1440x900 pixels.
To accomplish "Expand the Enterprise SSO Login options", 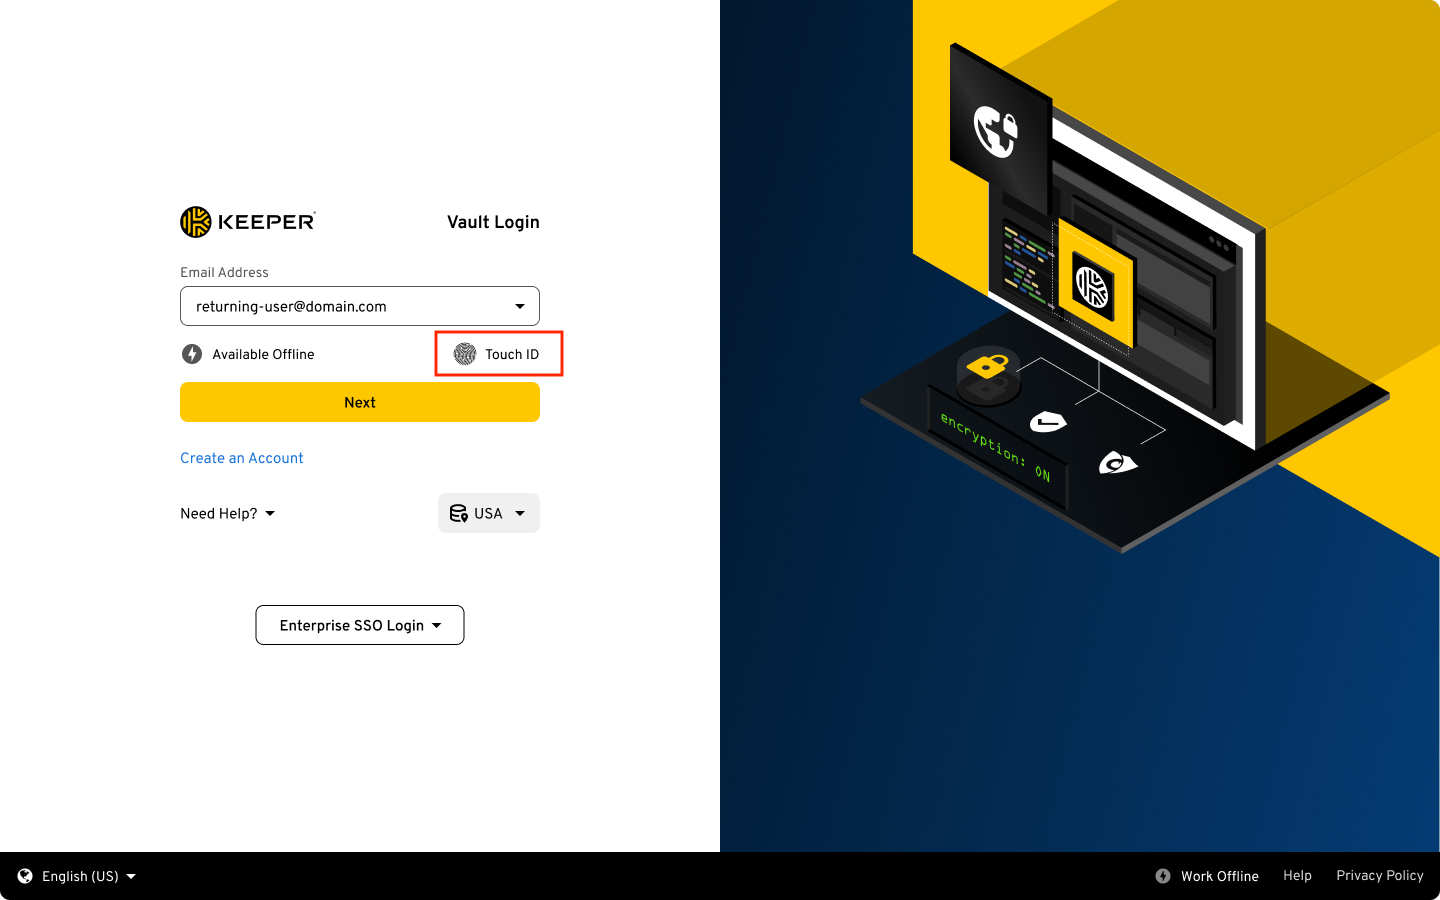I will [x=360, y=625].
